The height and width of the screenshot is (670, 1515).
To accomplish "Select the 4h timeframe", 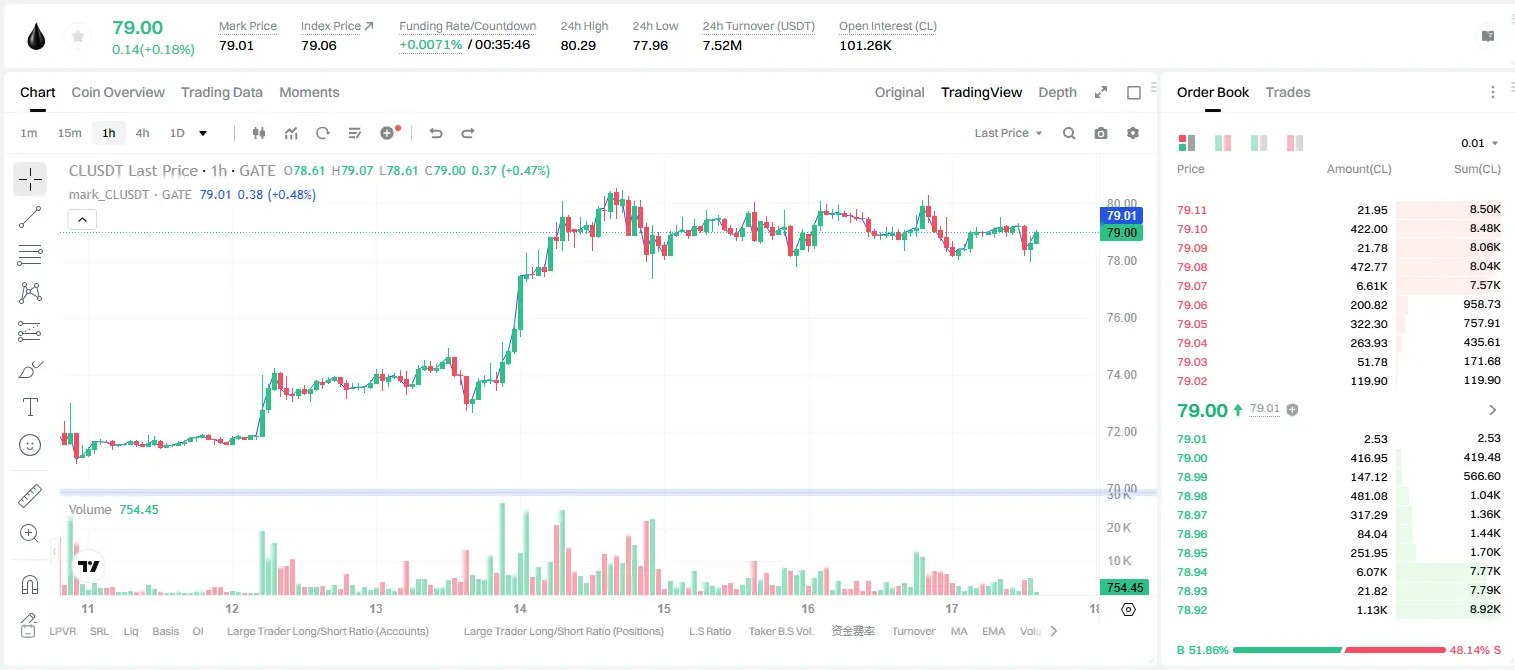I will point(143,133).
